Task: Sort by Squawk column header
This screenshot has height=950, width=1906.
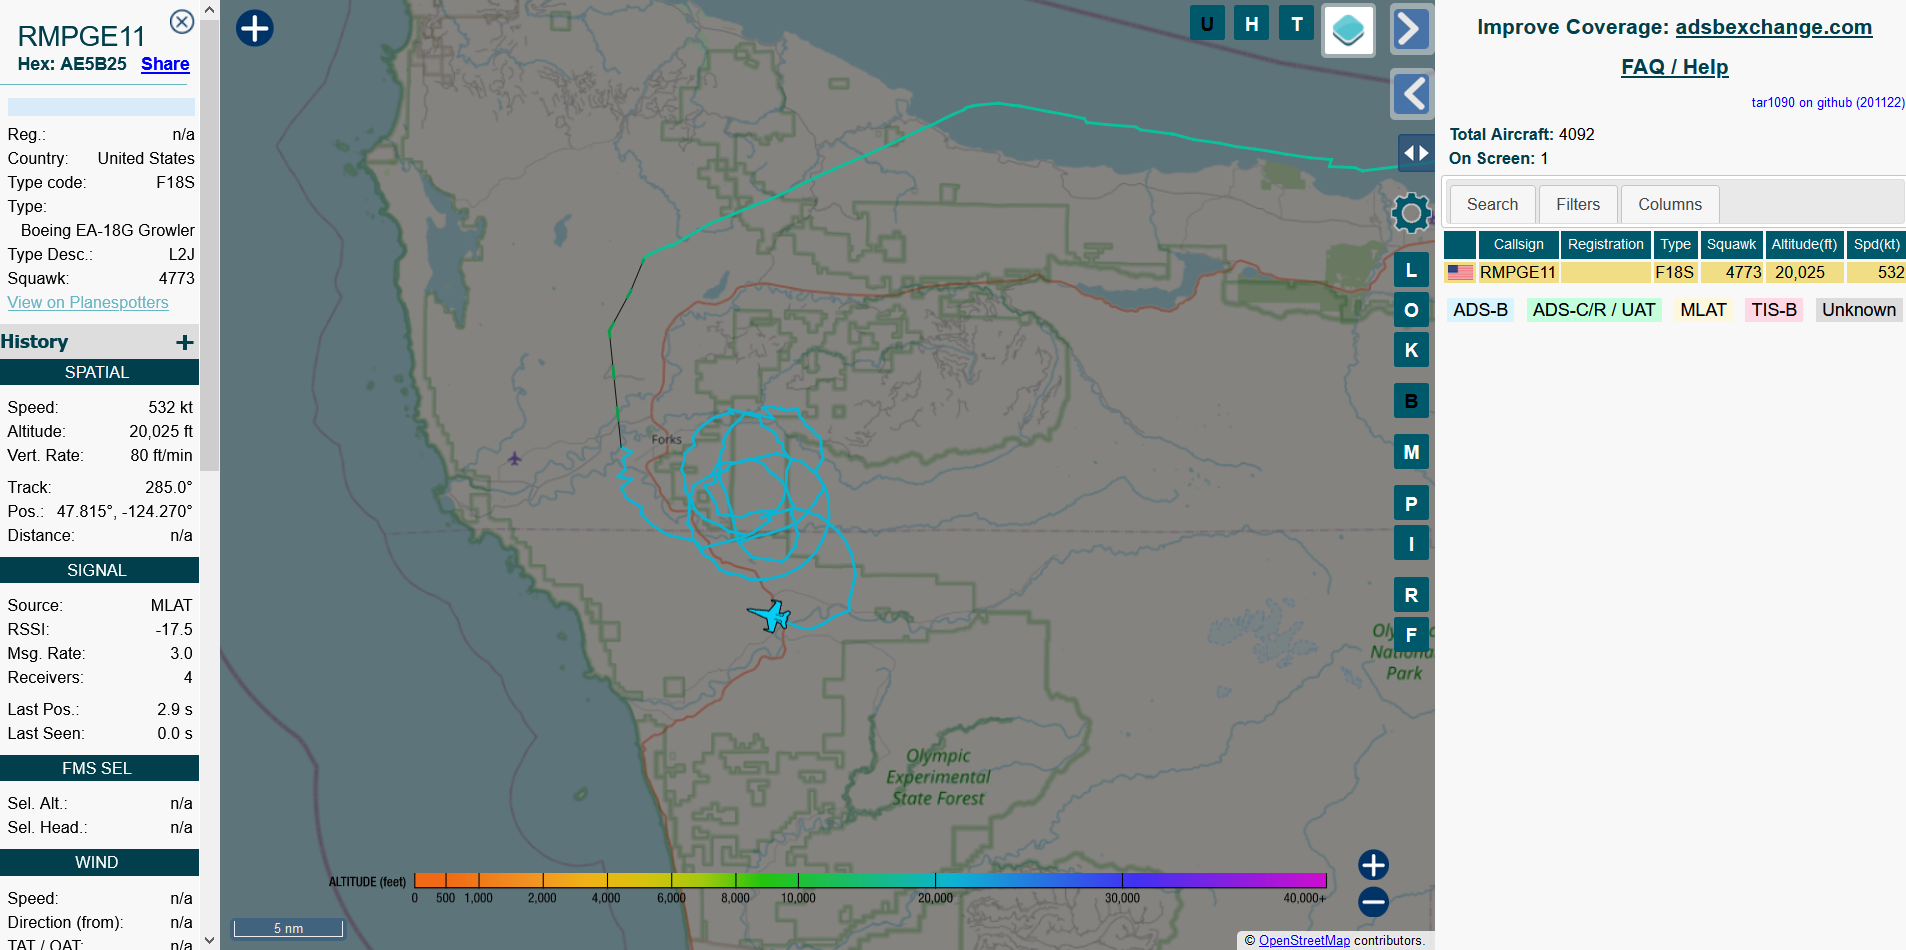Action: [x=1731, y=244]
